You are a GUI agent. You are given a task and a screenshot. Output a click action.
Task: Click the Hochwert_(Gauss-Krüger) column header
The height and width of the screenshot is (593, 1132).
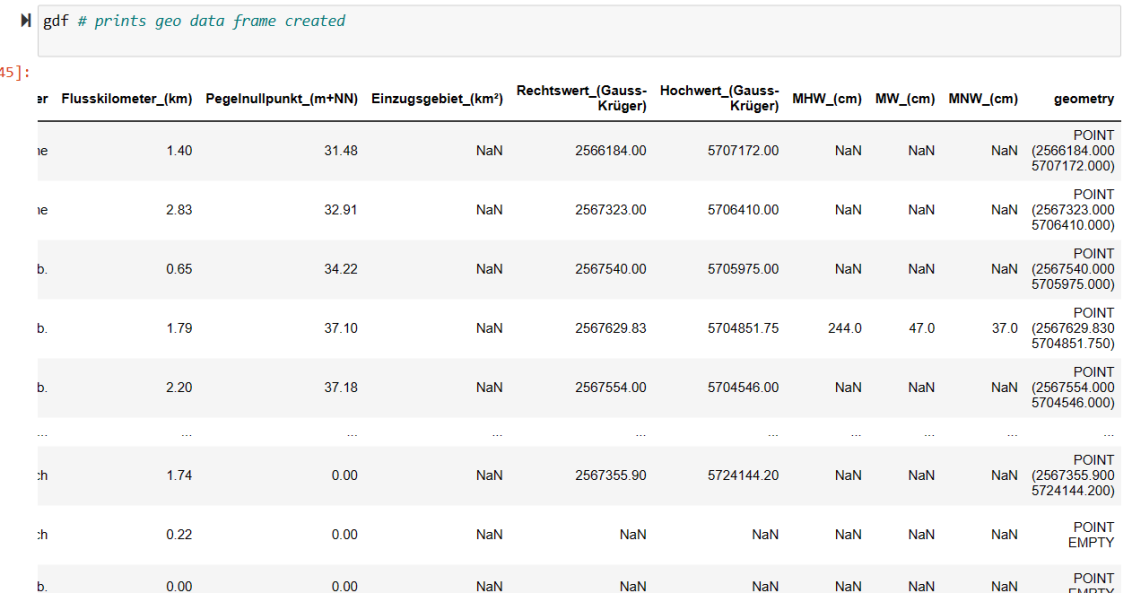(719, 98)
